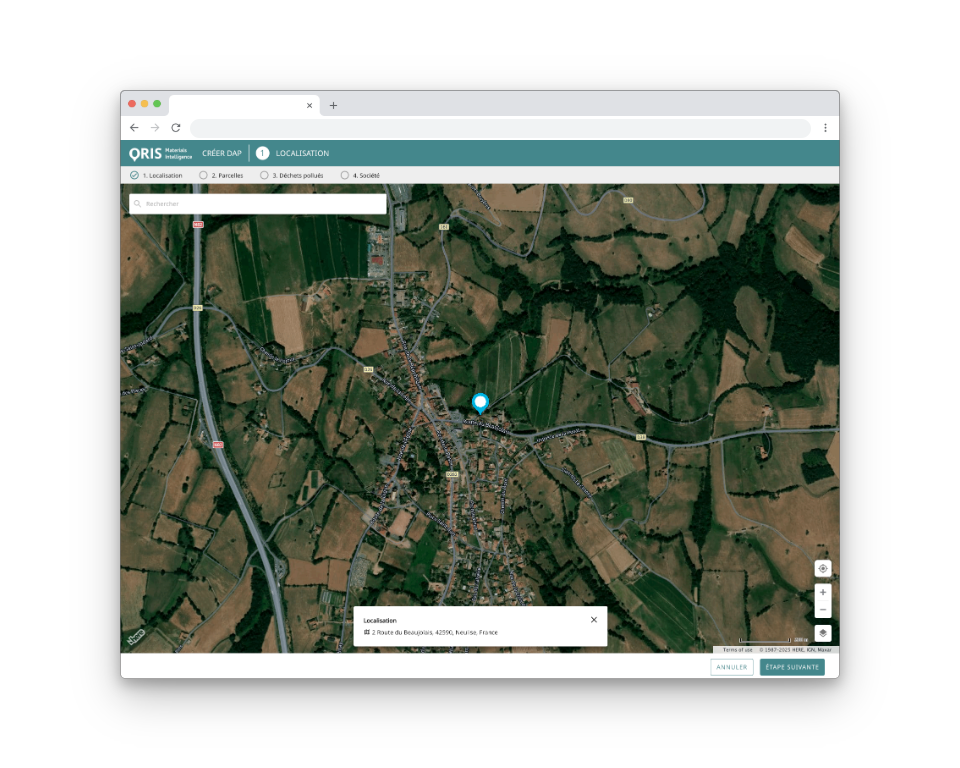Open the browser three-dot menu

(825, 128)
